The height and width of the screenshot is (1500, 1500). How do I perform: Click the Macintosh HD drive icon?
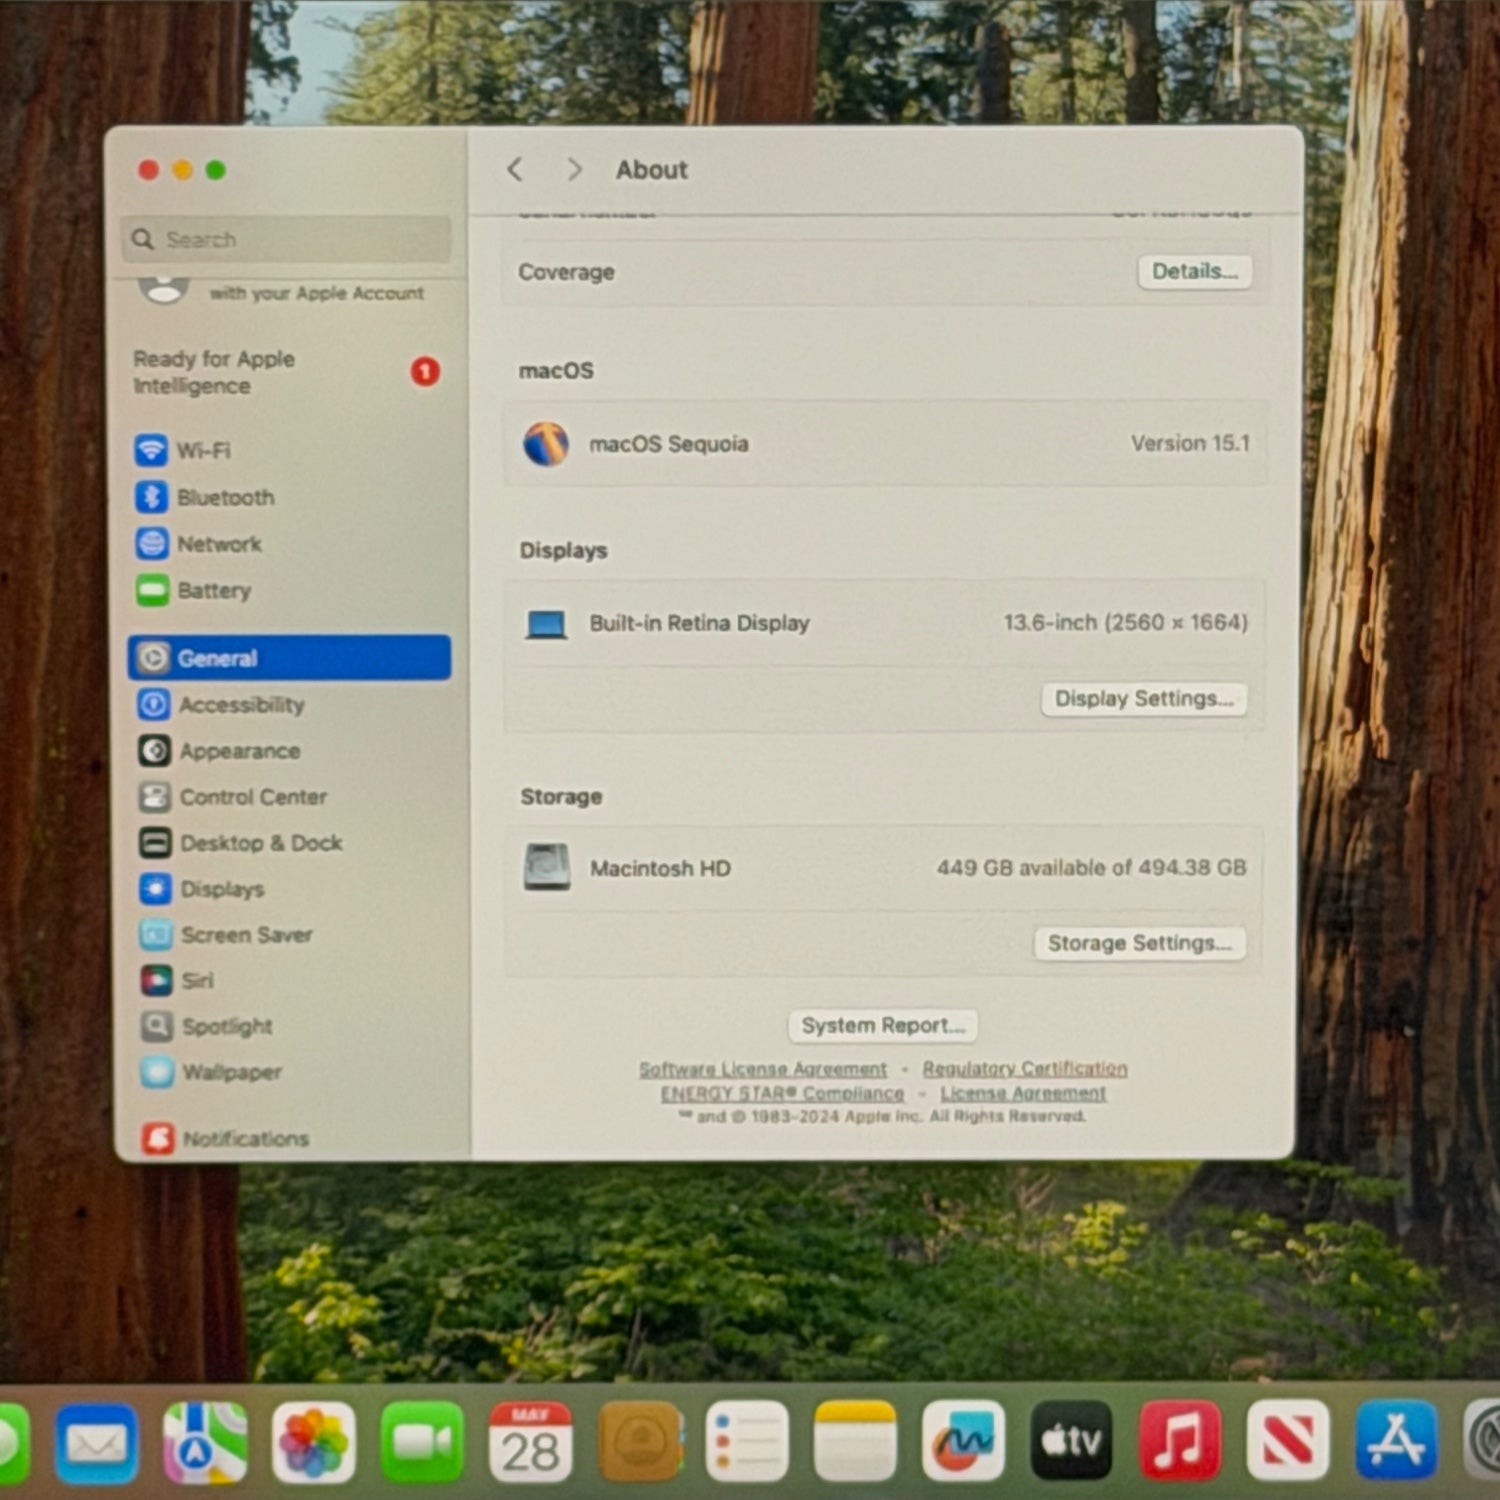[x=547, y=867]
